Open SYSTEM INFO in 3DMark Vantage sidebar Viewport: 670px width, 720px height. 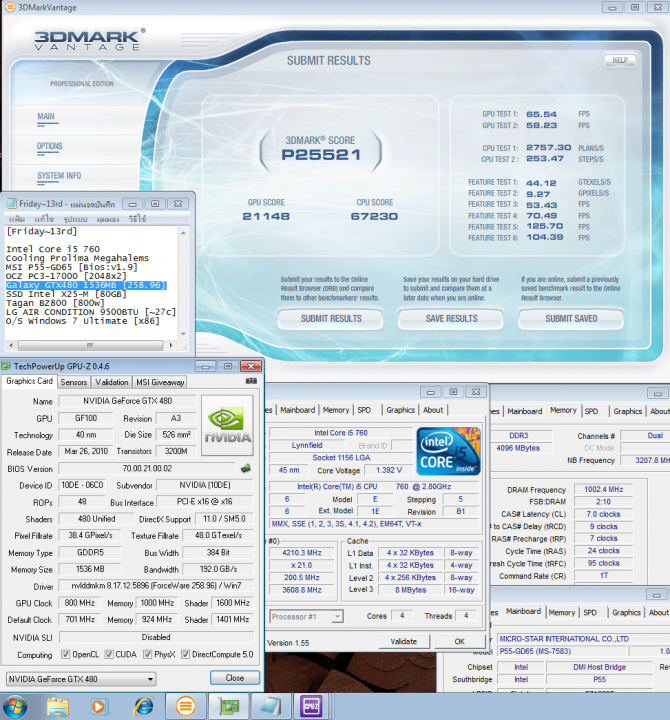click(x=59, y=175)
